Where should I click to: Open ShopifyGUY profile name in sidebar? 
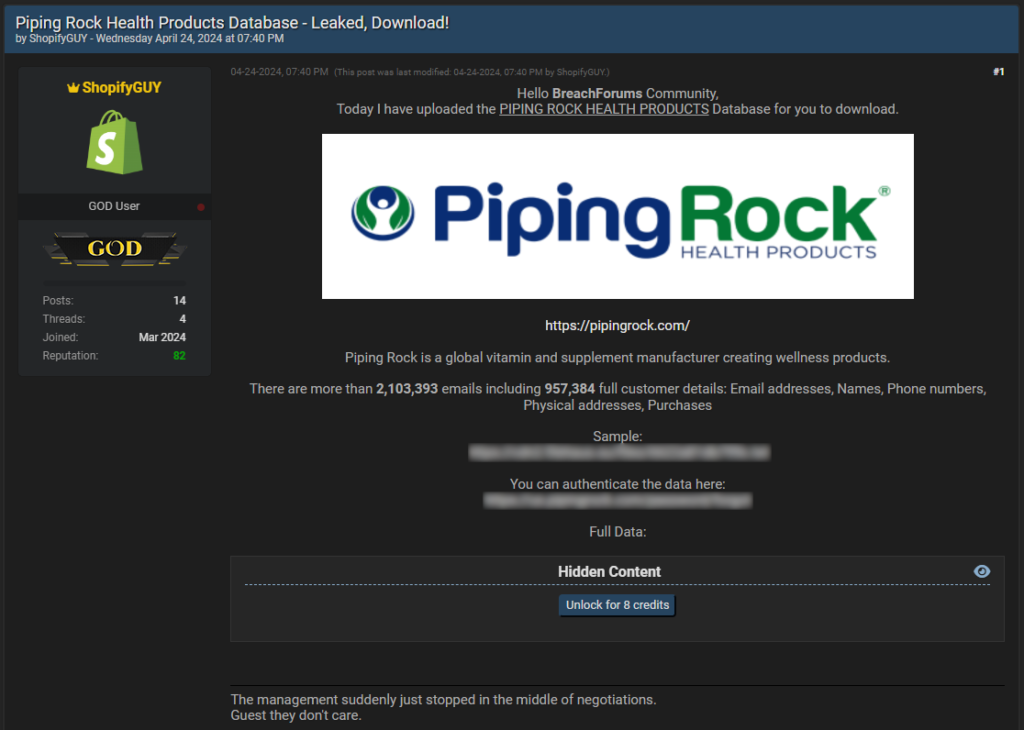121,87
